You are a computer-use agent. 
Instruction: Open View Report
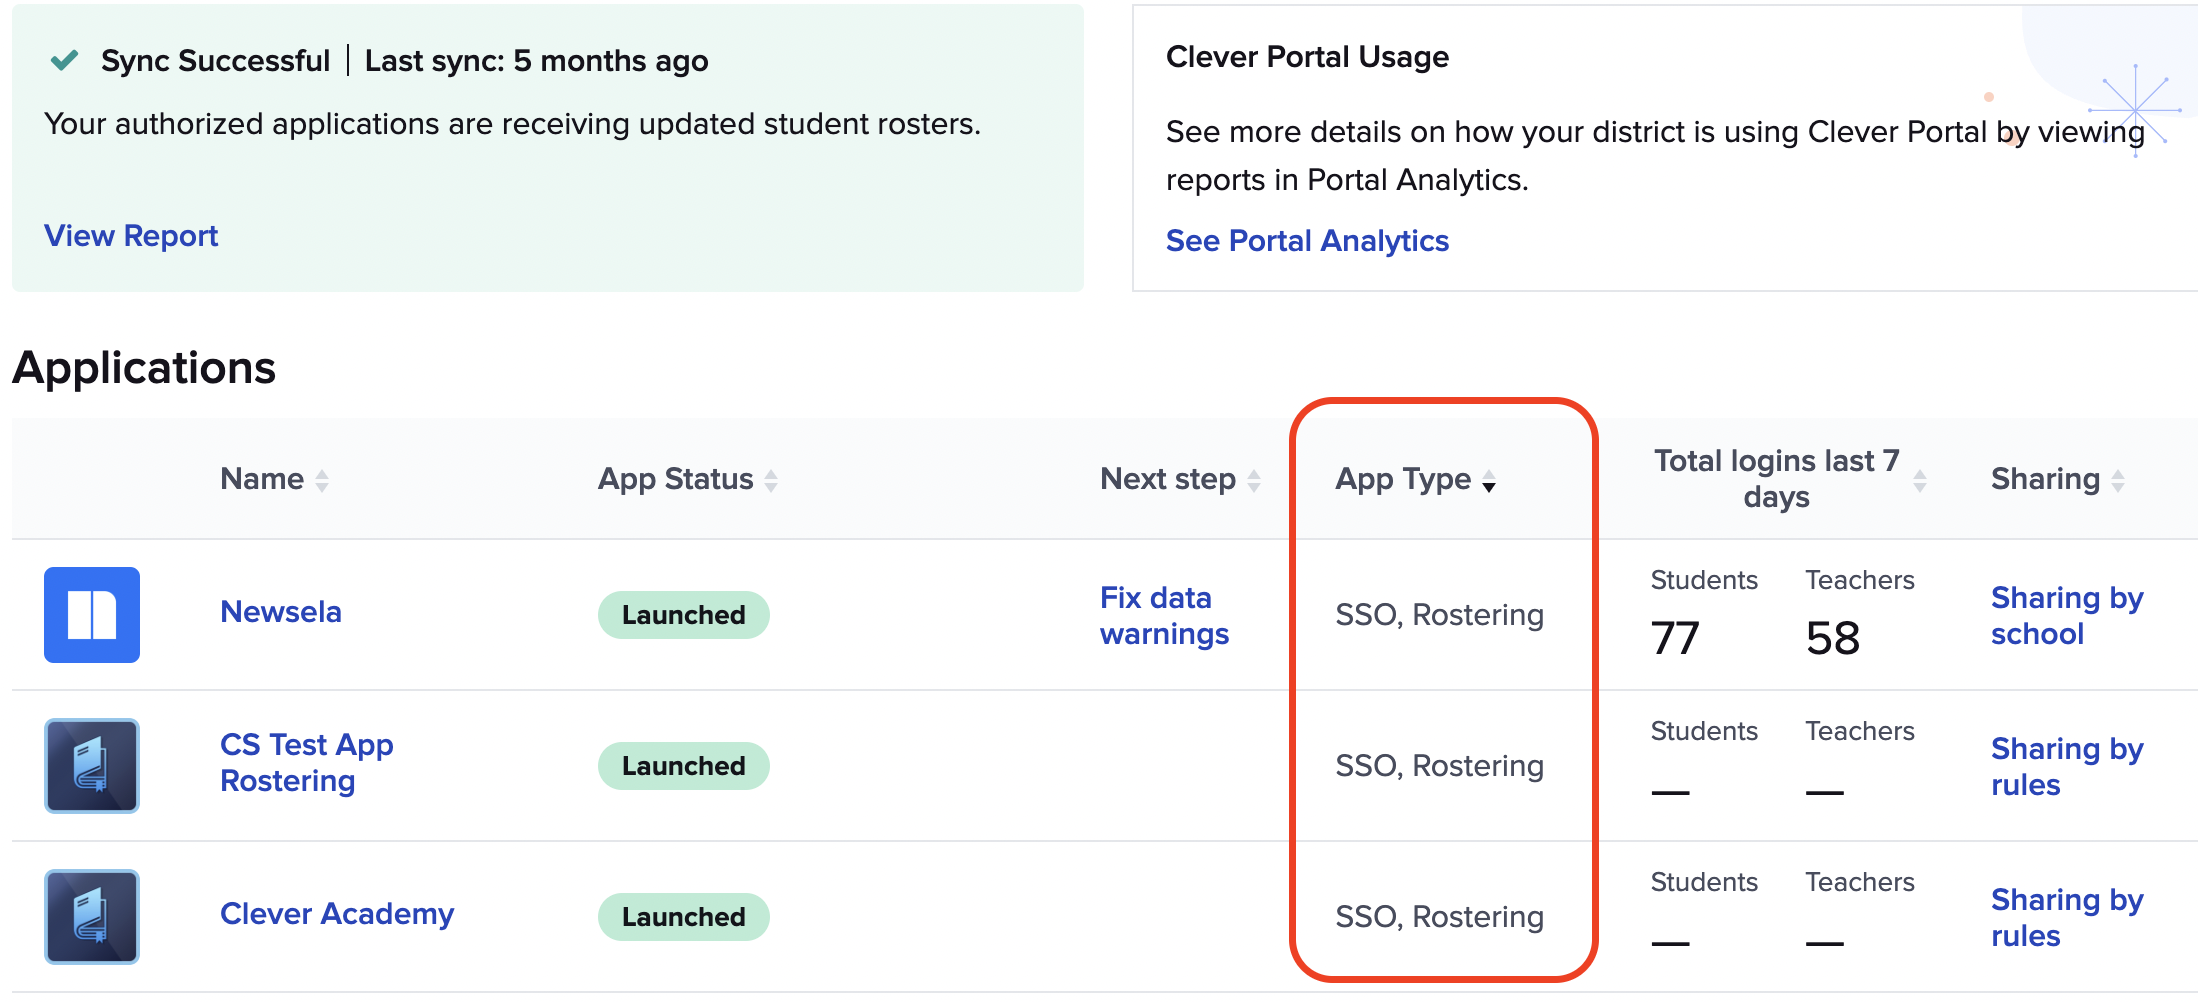coord(130,236)
